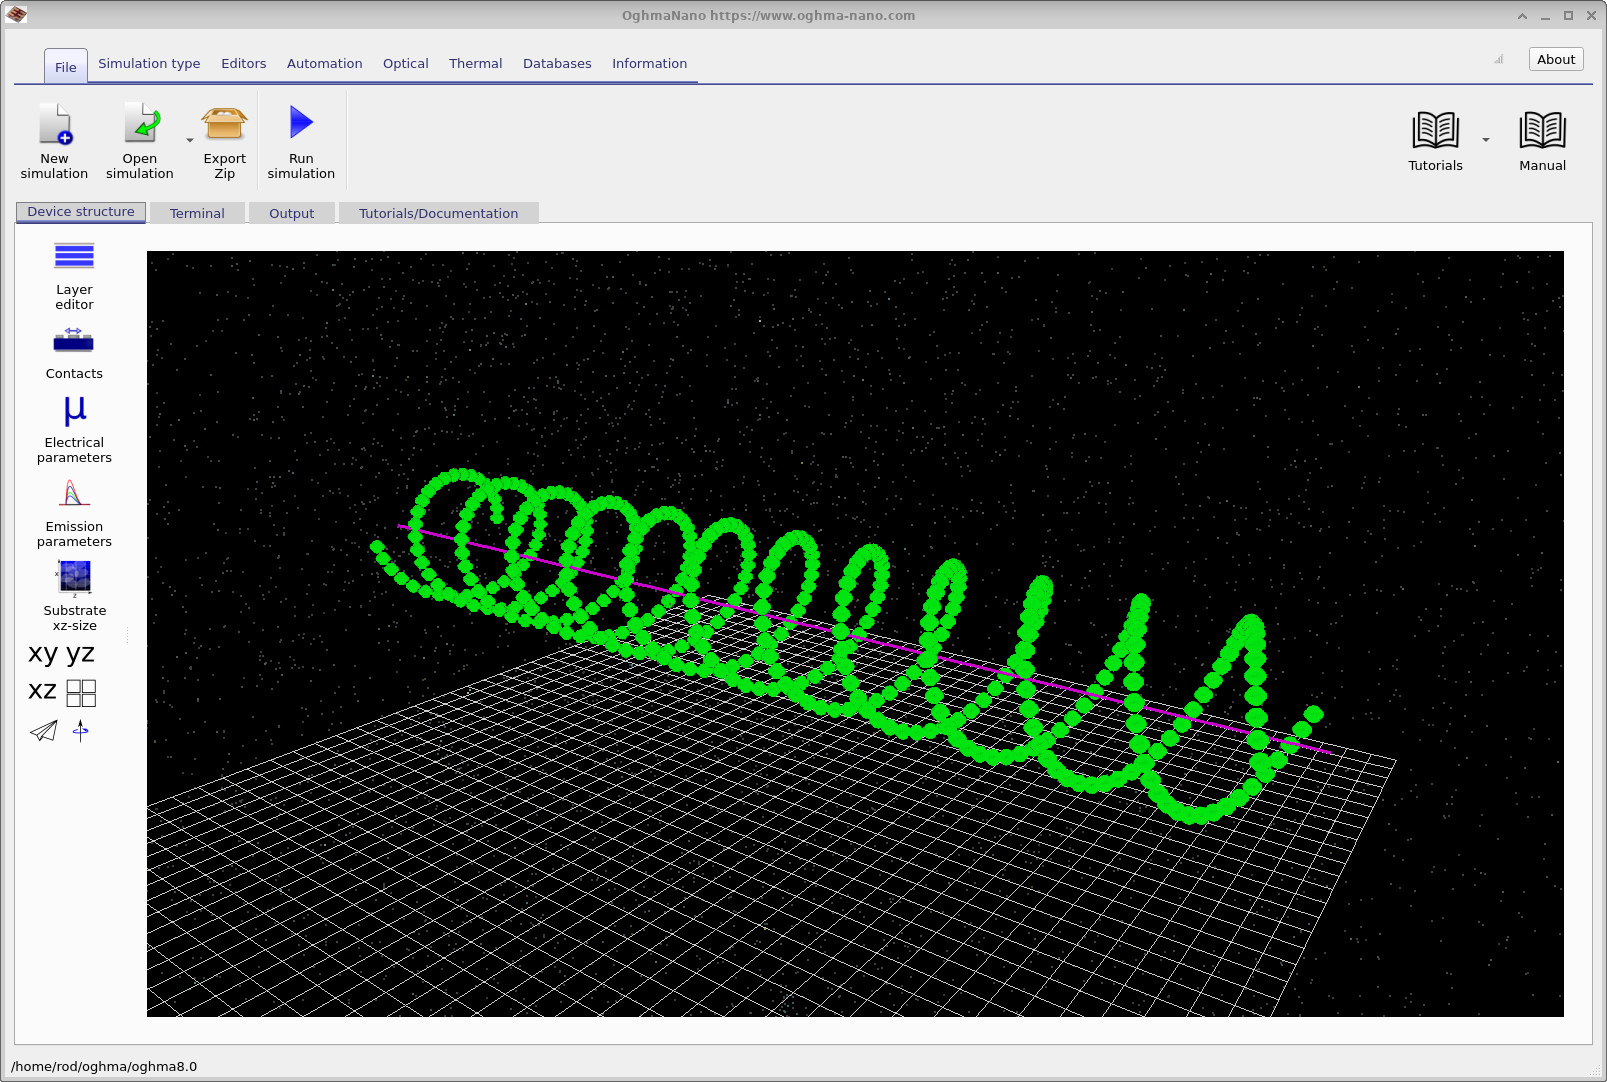Select the File ribbon tab

(x=66, y=67)
